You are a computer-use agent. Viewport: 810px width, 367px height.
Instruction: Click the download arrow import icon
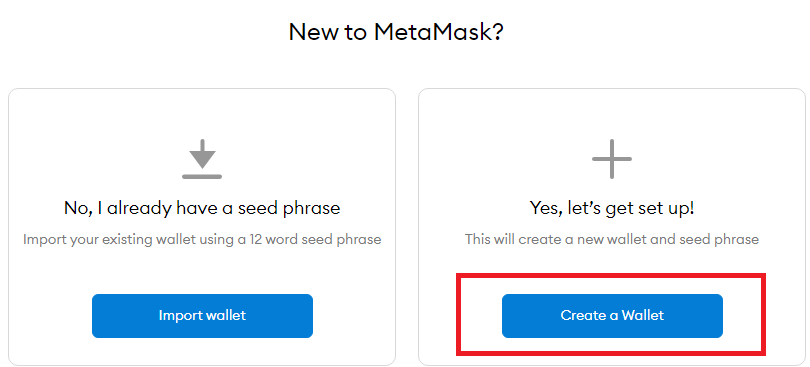202,159
